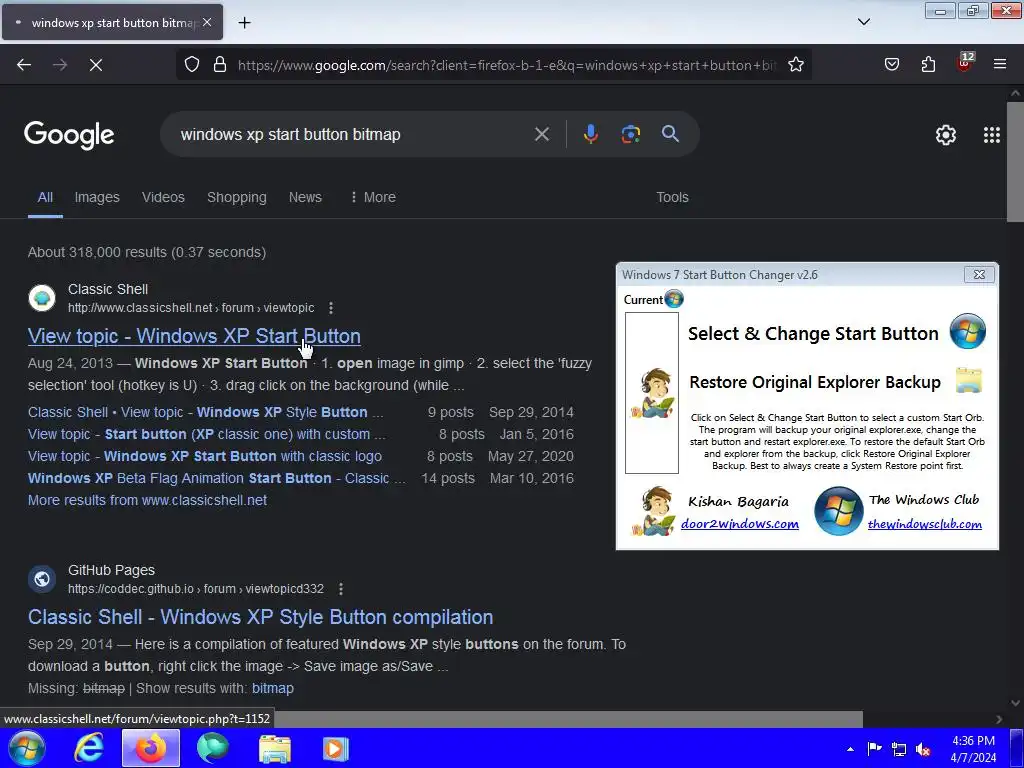Viewport: 1024px width, 768px height.
Task: Open a new tab with the plus button
Action: (x=244, y=23)
